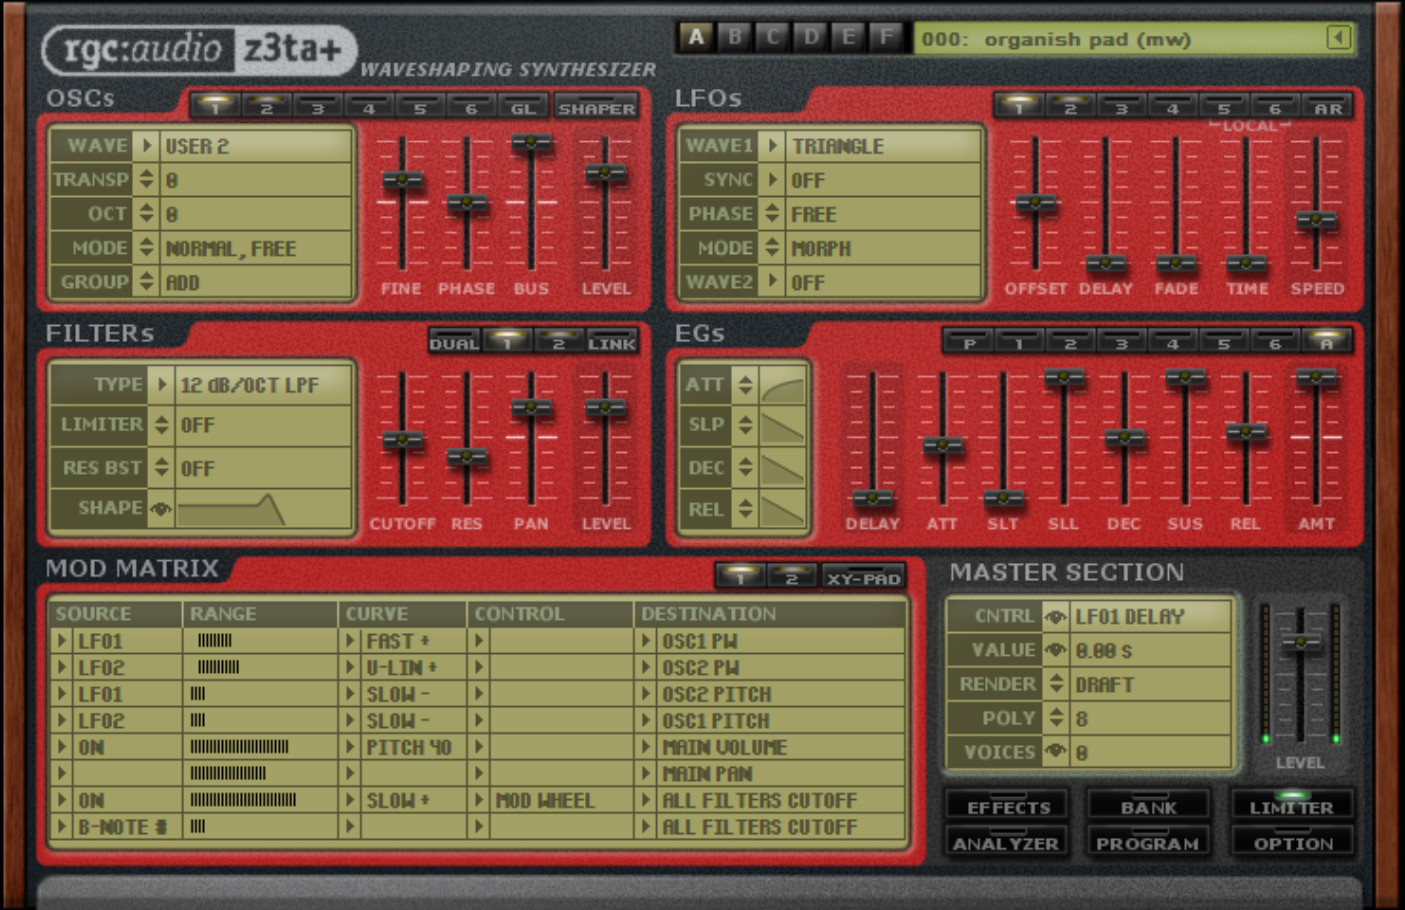
Task: Switch to the SHAPER tab in OSCs
Action: (x=596, y=107)
